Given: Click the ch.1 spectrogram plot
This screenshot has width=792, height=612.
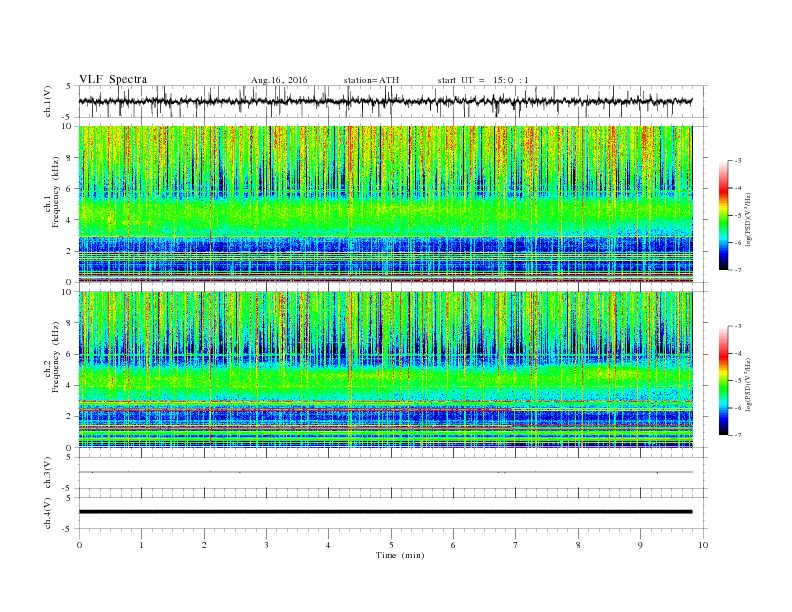Looking at the screenshot, I should (x=386, y=204).
